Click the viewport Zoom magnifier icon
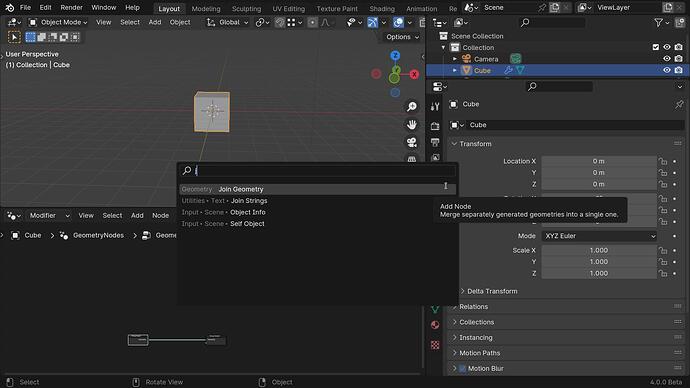Viewport: 690px width, 388px height. click(x=412, y=106)
